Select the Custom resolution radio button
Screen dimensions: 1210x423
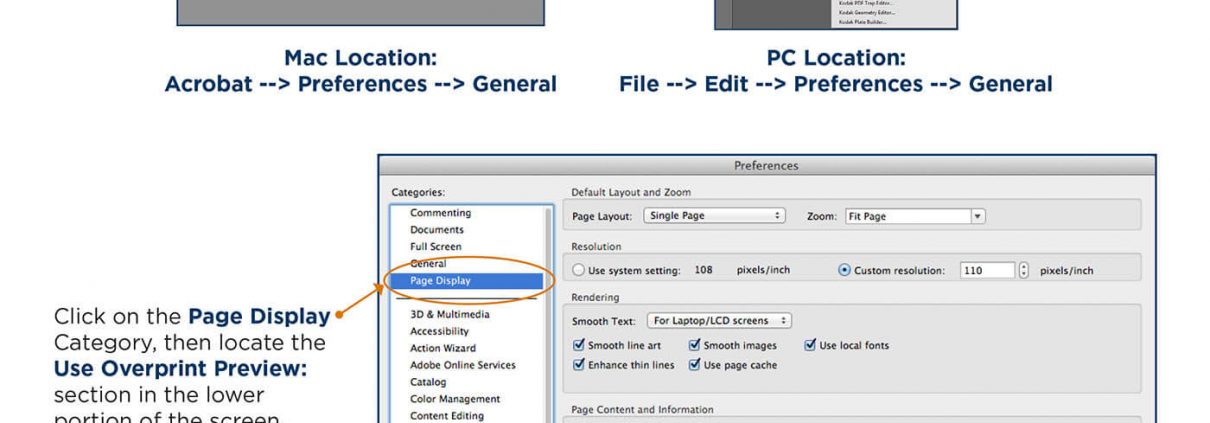[x=844, y=270]
